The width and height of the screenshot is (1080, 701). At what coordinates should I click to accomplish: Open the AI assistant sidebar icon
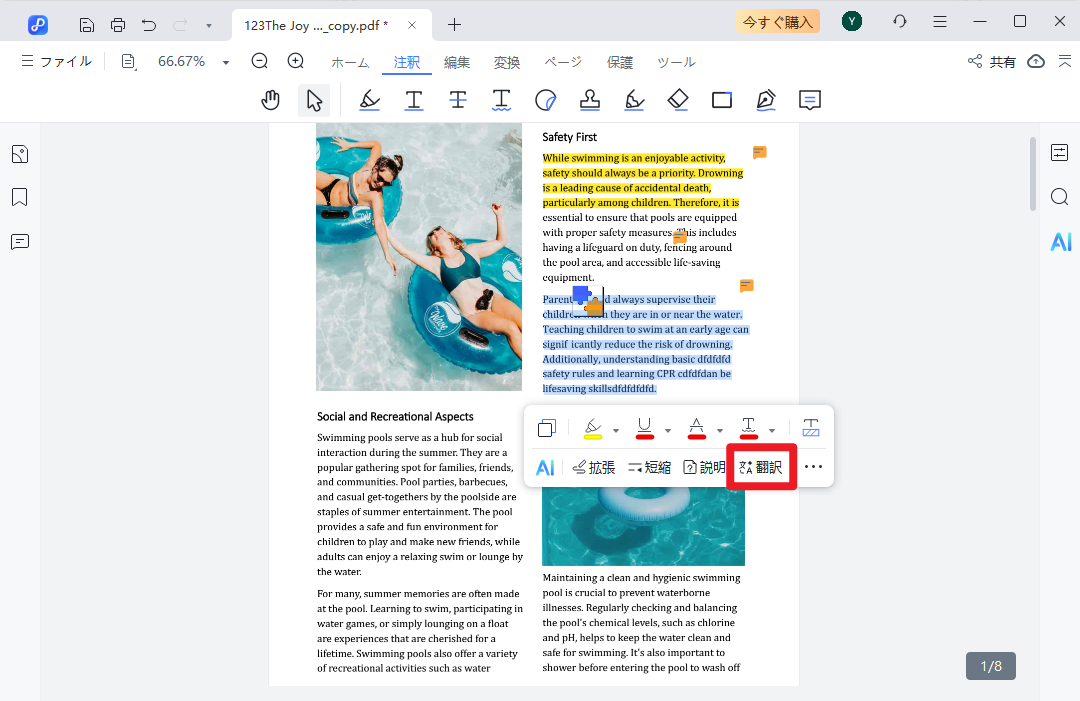pos(1060,241)
